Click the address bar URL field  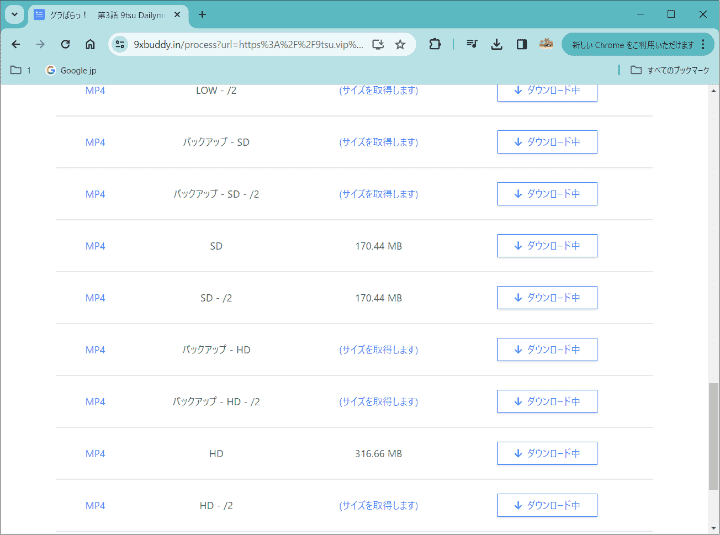point(248,44)
